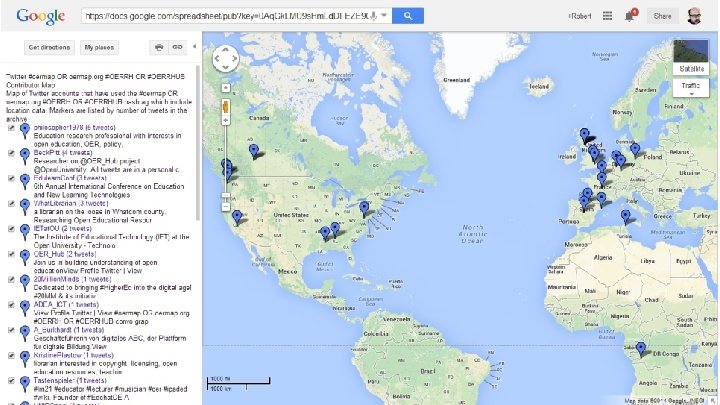Click the My places button

[x=99, y=47]
